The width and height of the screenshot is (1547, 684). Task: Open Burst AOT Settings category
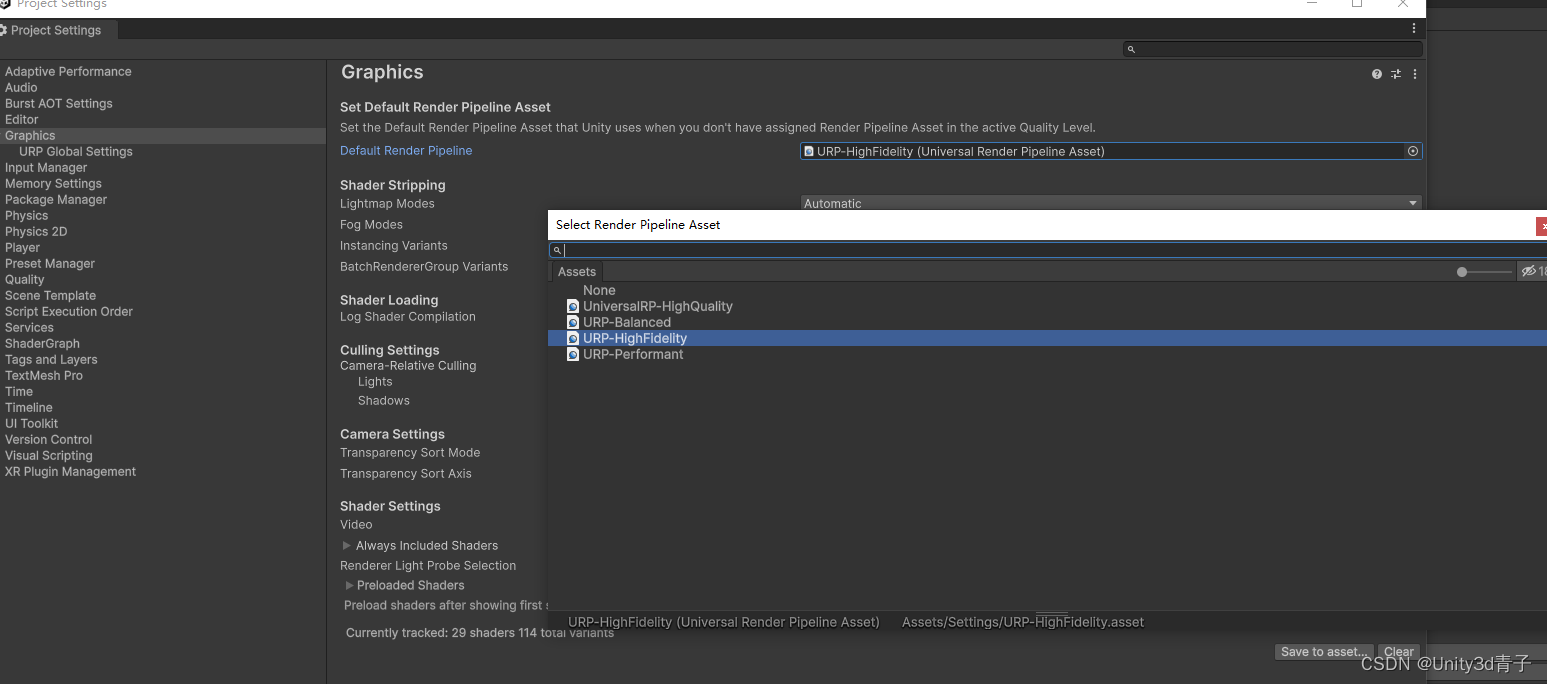[x=59, y=103]
